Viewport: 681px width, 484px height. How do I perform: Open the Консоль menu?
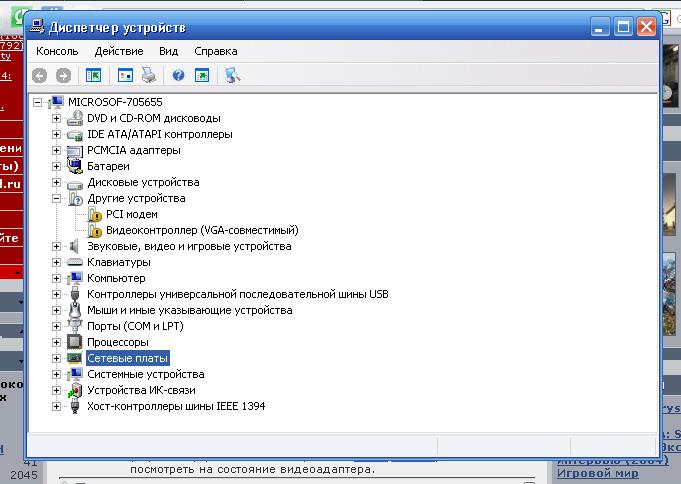click(57, 51)
